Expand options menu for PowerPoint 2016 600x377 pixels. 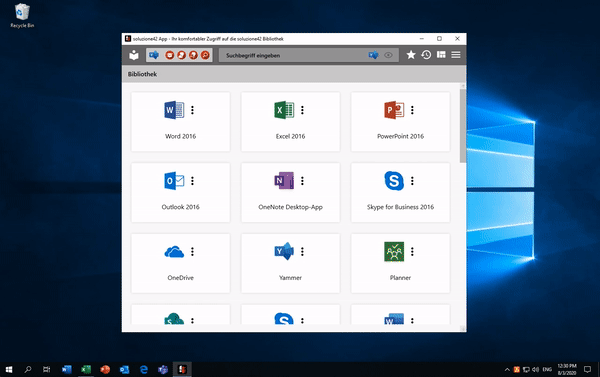[x=412, y=110]
